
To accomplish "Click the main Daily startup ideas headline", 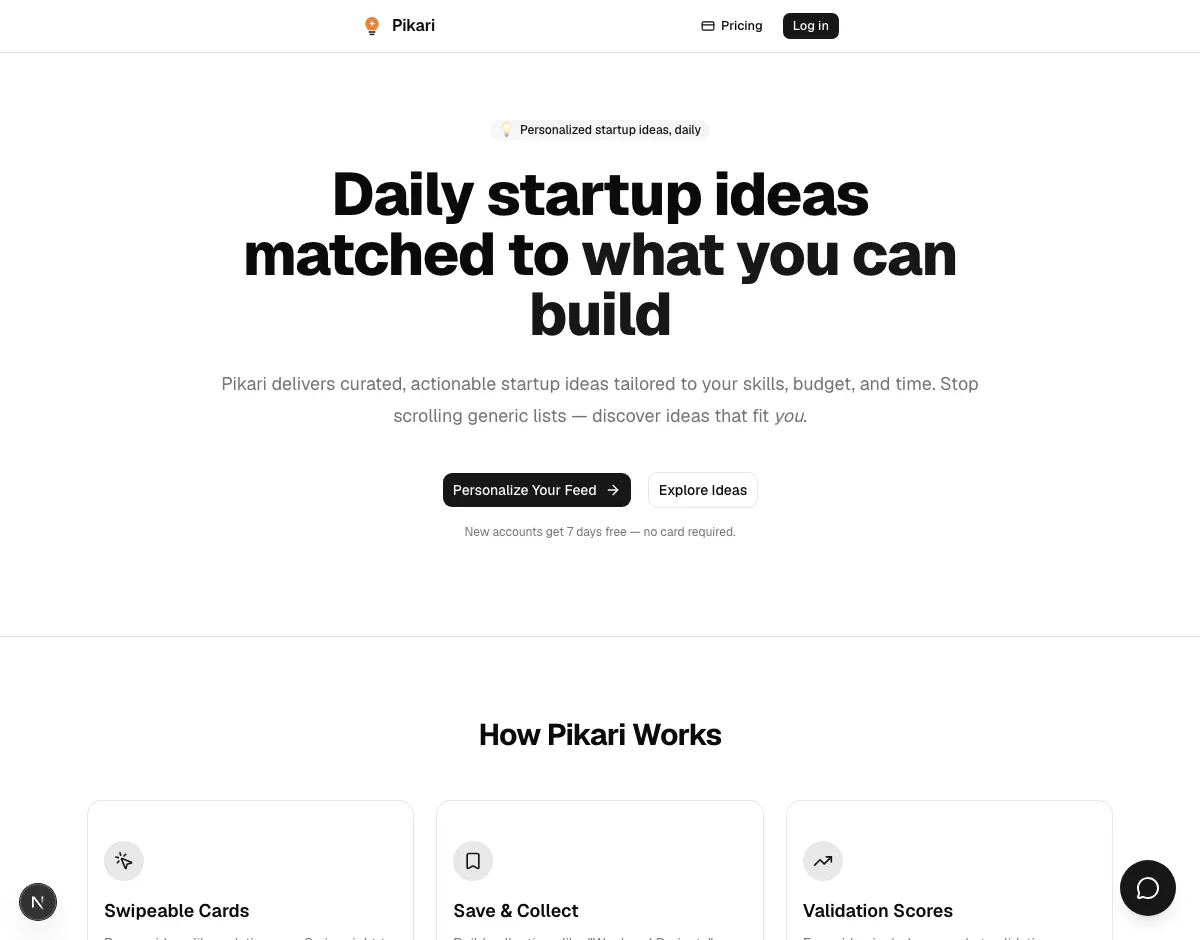I will pyautogui.click(x=600, y=254).
